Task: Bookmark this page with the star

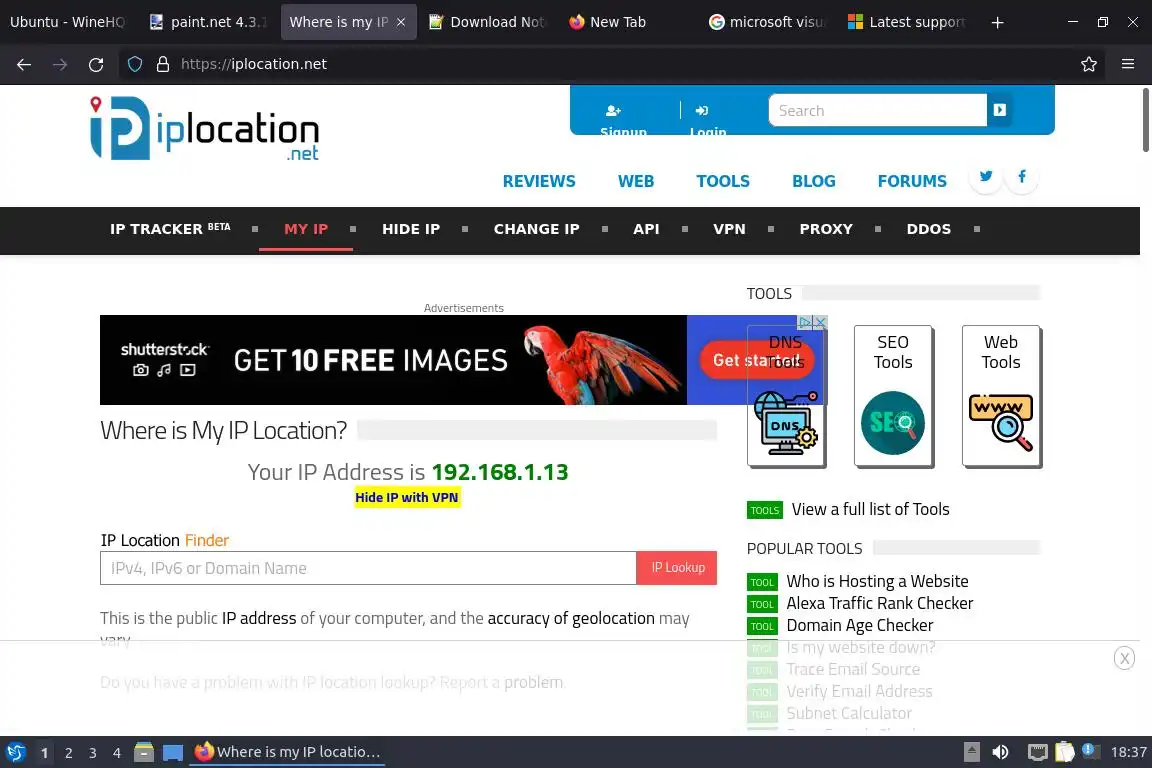Action: 1089,65
